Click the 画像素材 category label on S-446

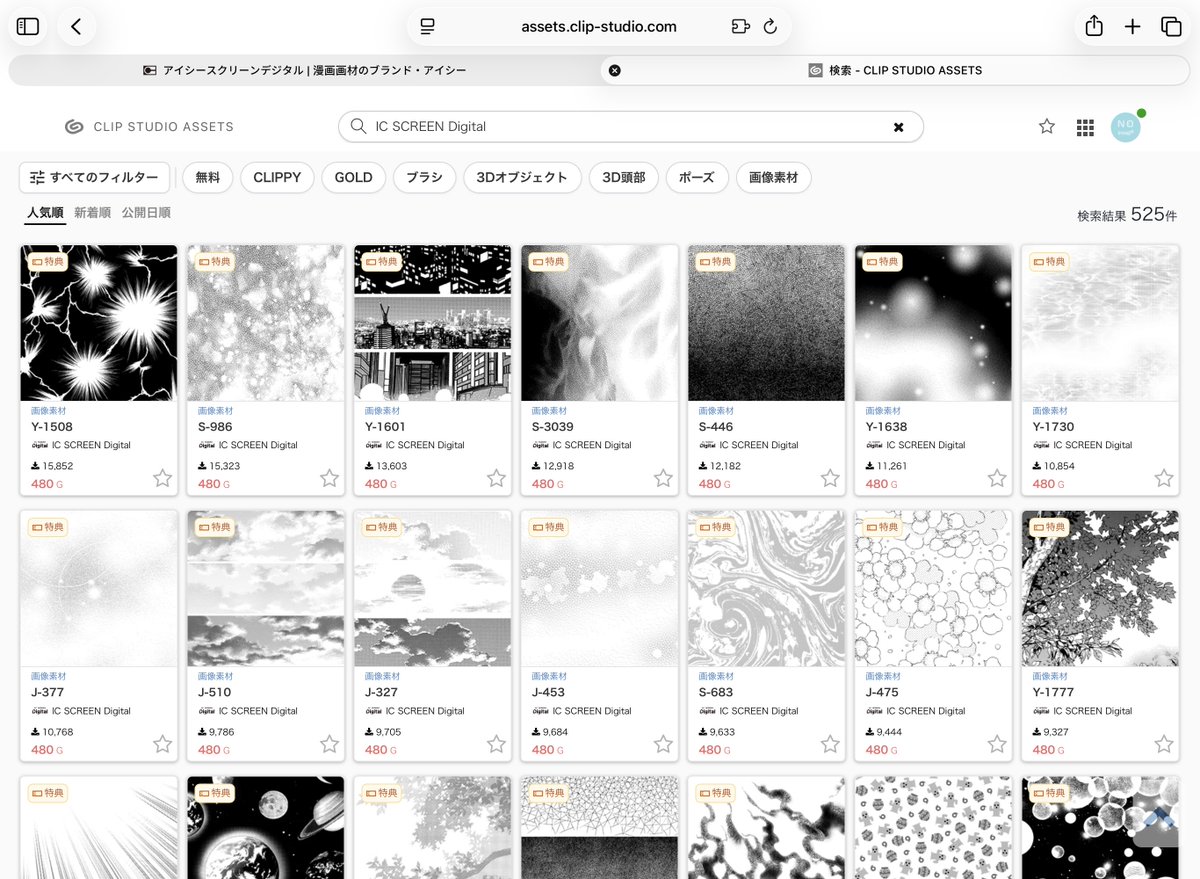tap(716, 410)
